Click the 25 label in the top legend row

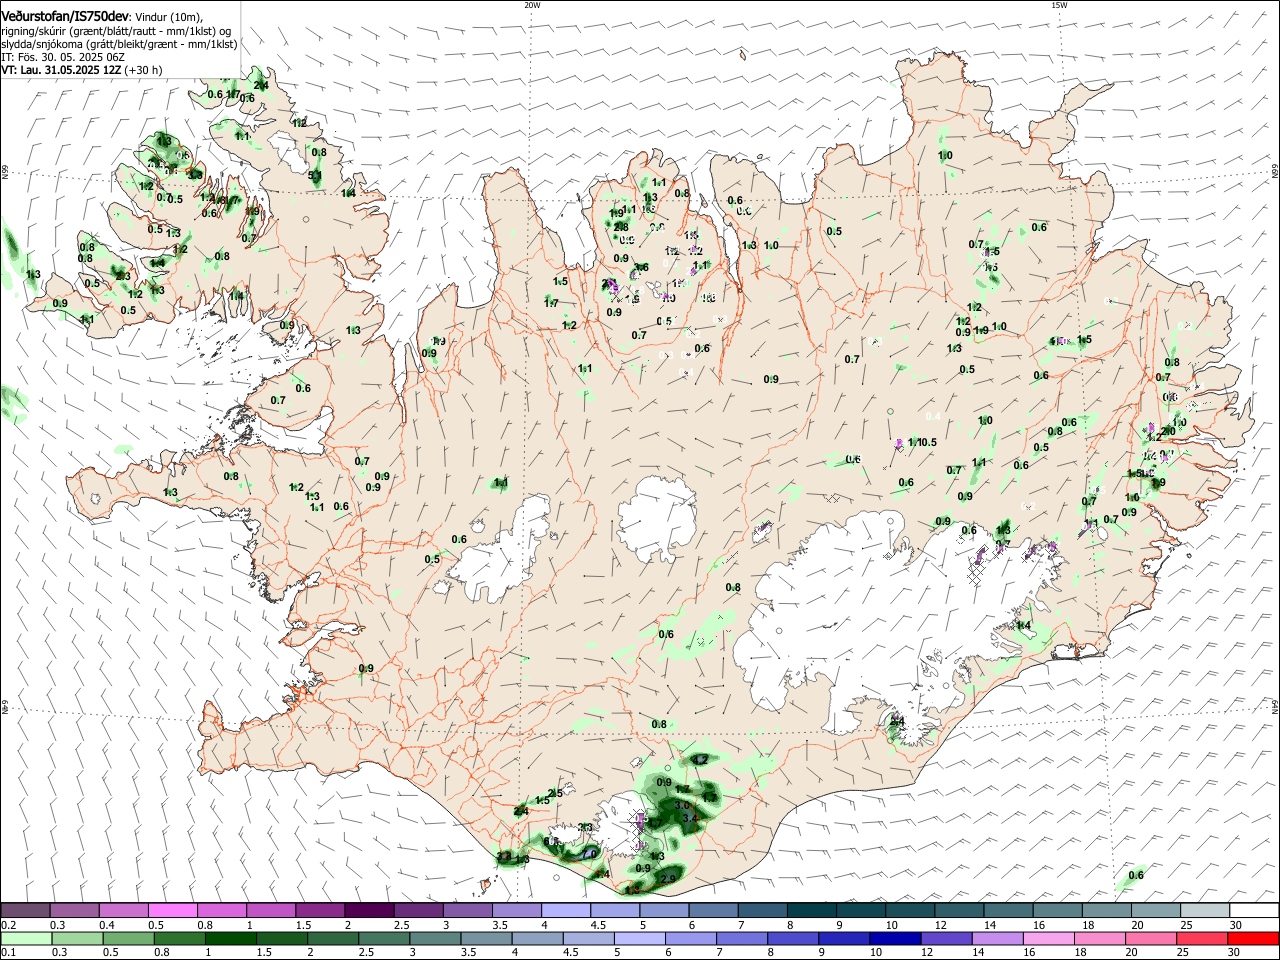[1186, 925]
